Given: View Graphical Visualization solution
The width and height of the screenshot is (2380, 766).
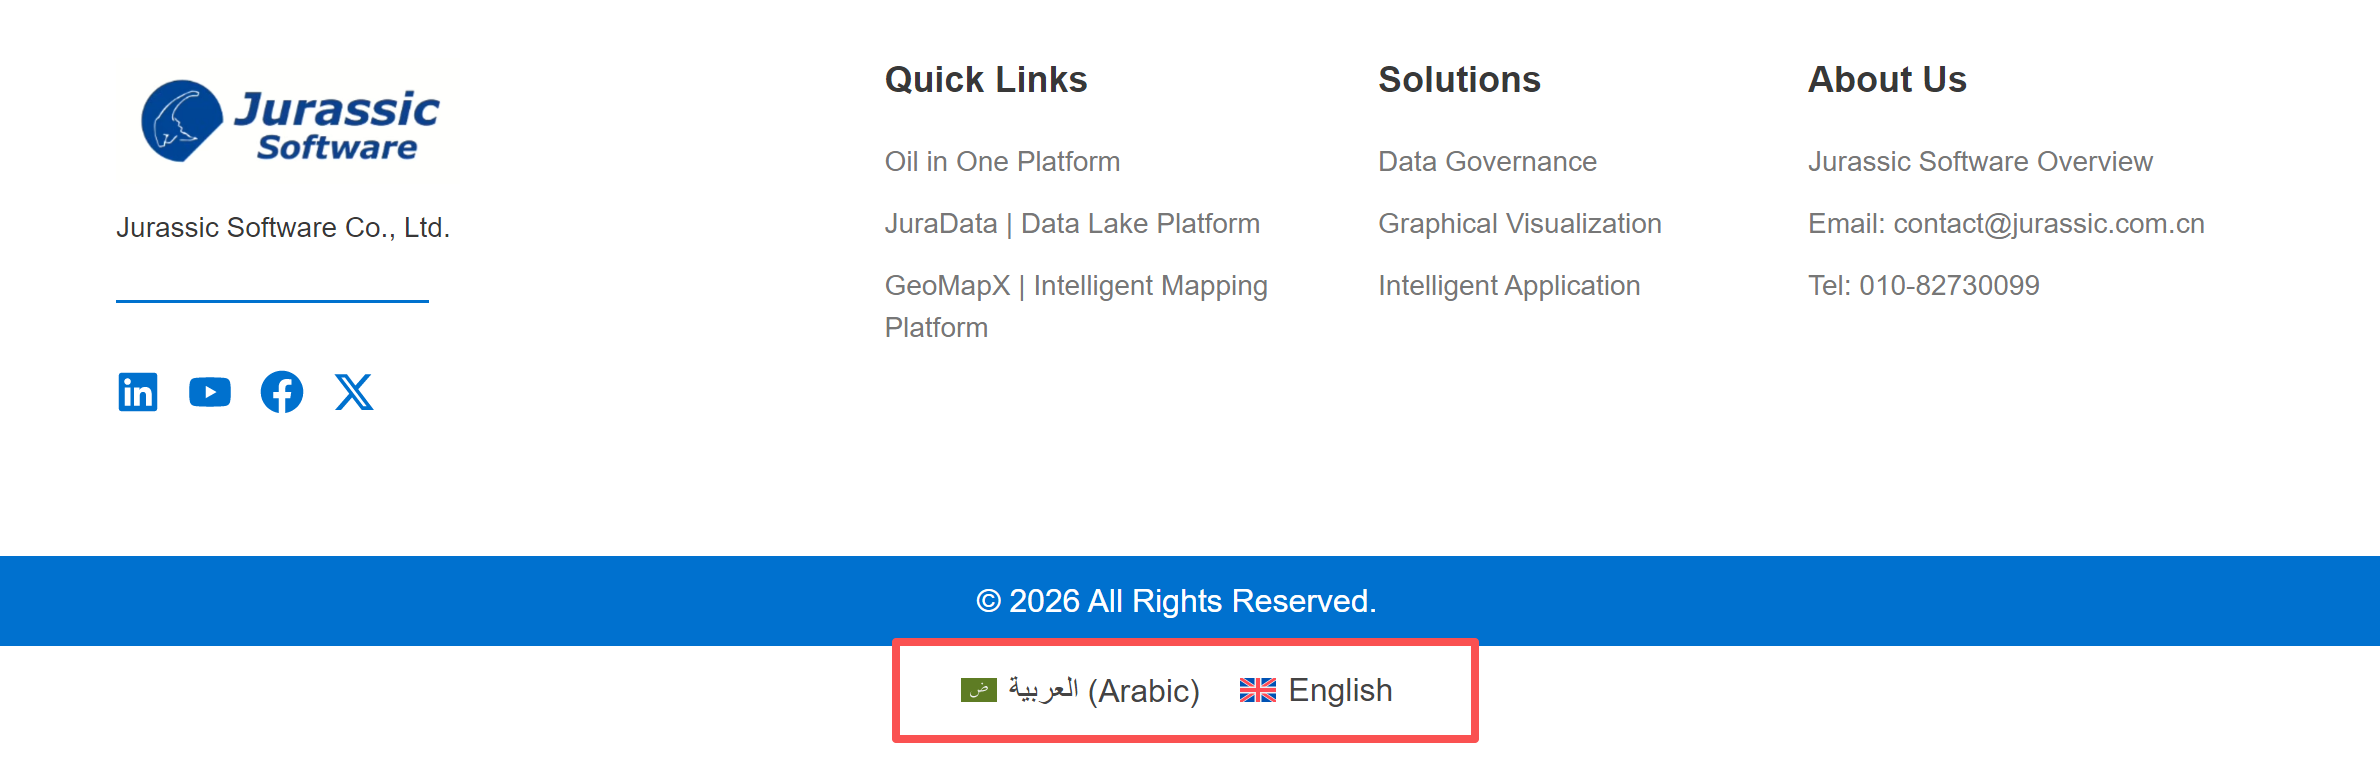Looking at the screenshot, I should (1519, 224).
